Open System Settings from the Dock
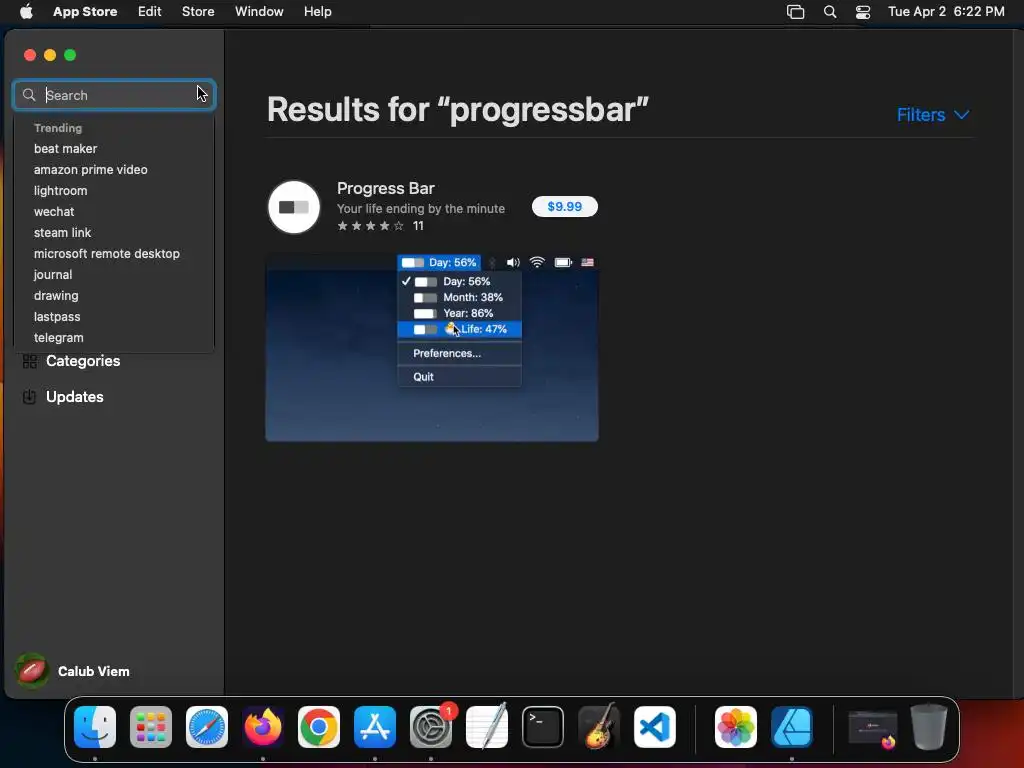1024x768 pixels. click(x=431, y=727)
